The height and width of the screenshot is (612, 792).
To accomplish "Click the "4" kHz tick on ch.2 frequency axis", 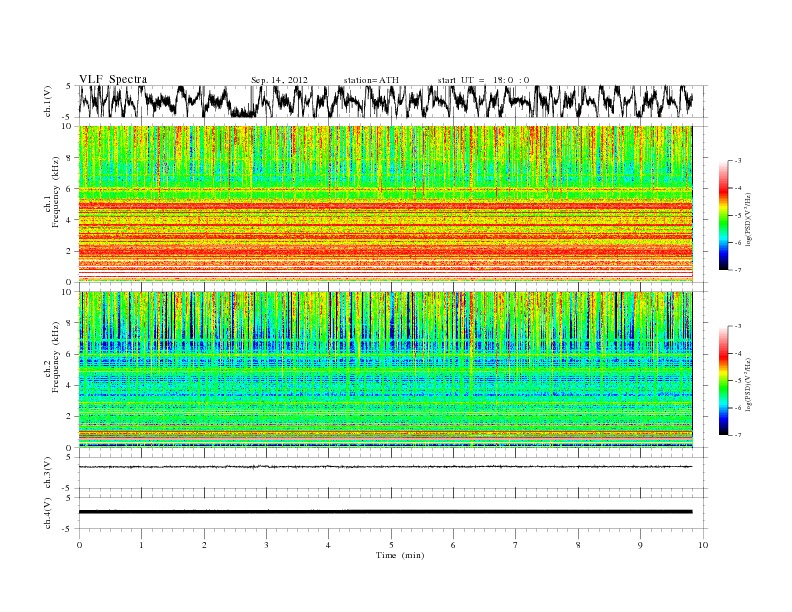I will point(69,386).
